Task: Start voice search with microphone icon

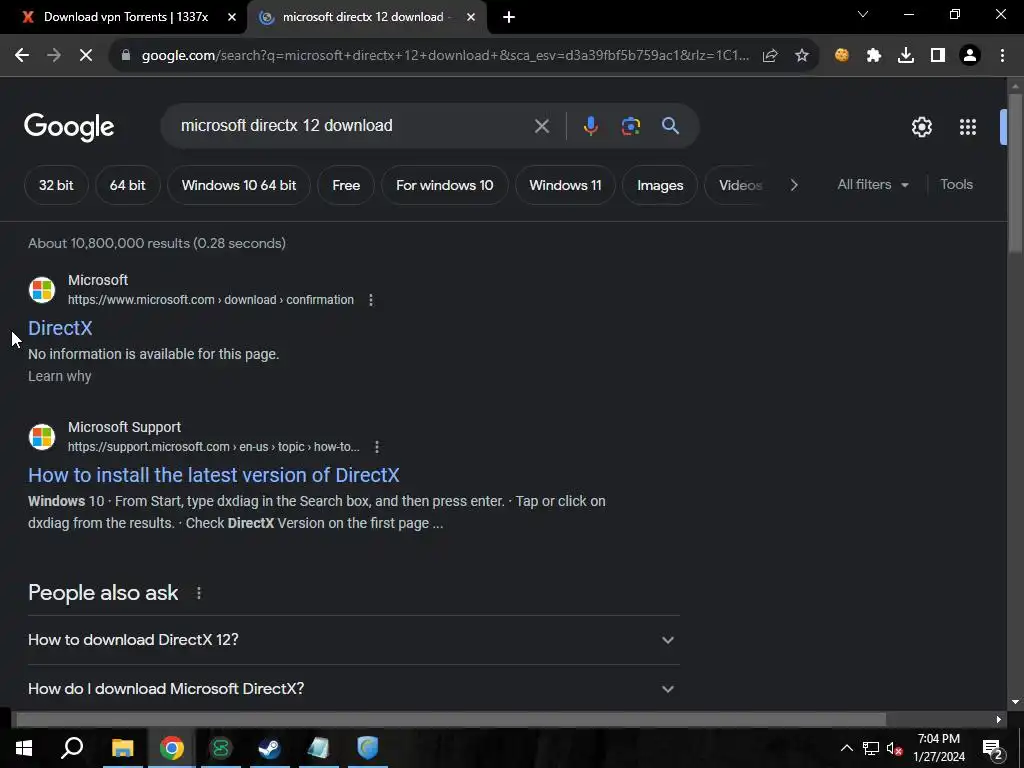Action: point(590,126)
